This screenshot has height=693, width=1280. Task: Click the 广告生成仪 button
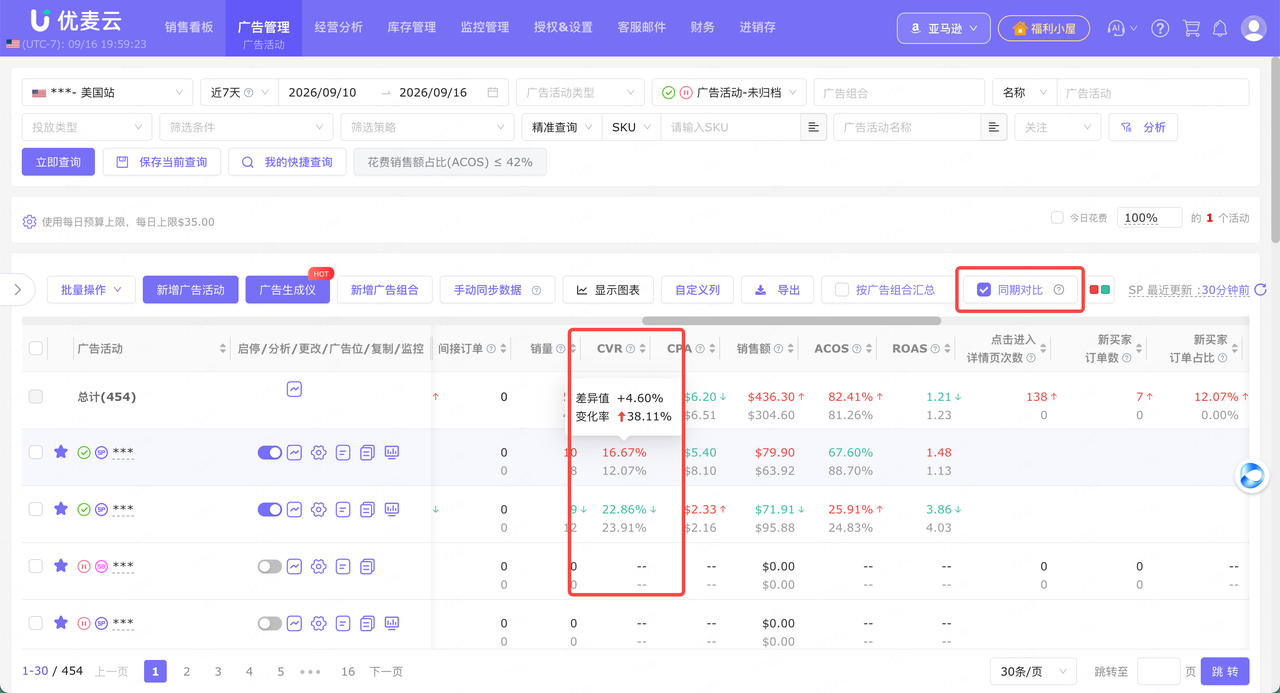point(287,290)
